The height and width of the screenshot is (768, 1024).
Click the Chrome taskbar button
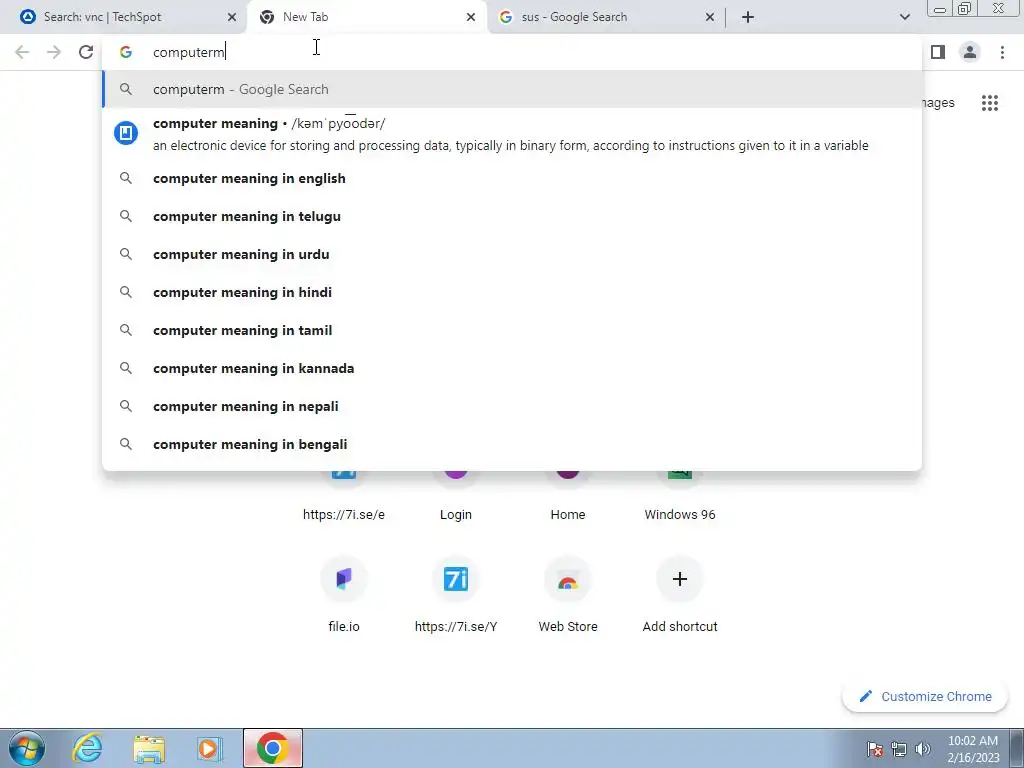click(x=273, y=748)
